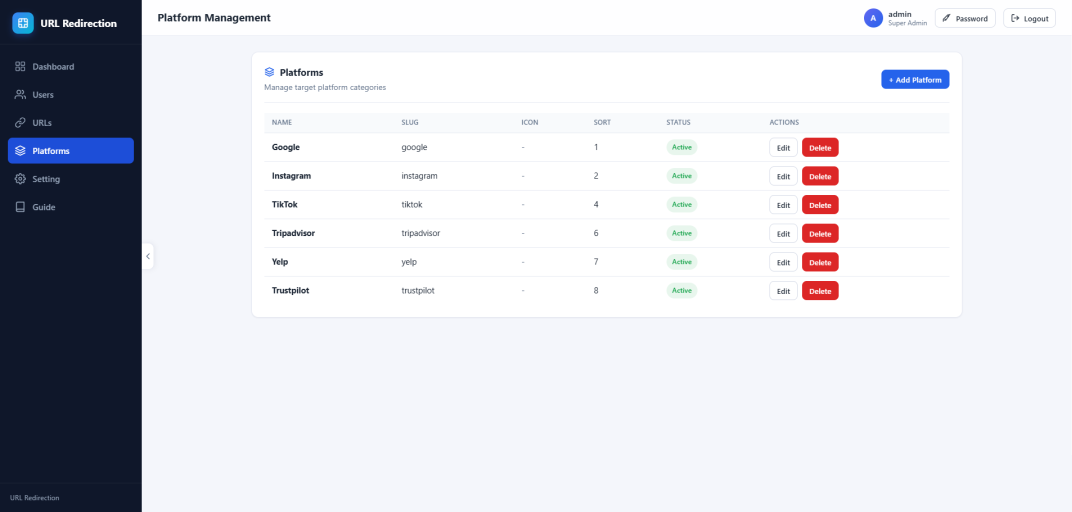This screenshot has height=512, width=1072.
Task: Edit the Instagram platform
Action: 783,176
